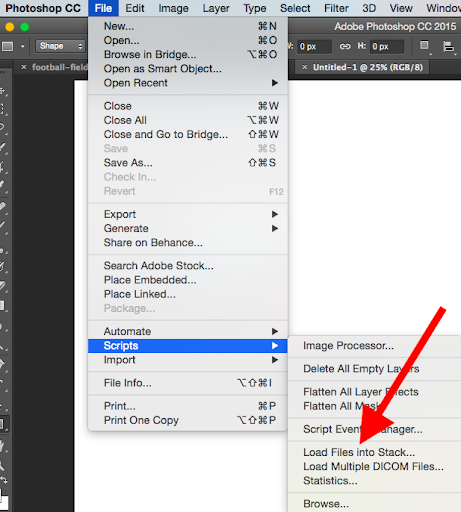Close the football-field document tab
461x512 pixels.
click(24, 67)
